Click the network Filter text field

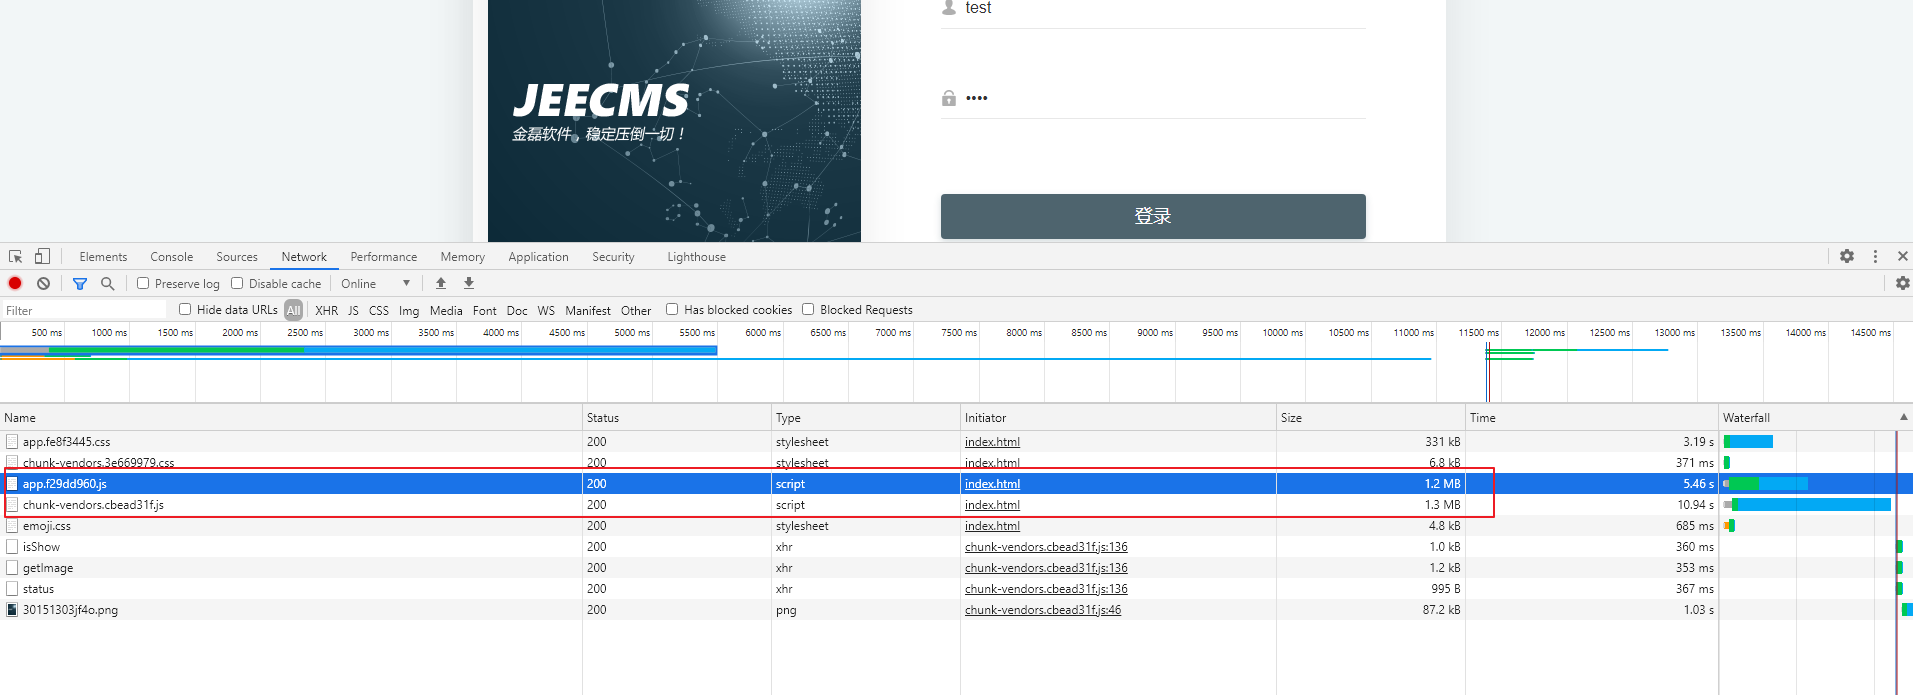(84, 311)
